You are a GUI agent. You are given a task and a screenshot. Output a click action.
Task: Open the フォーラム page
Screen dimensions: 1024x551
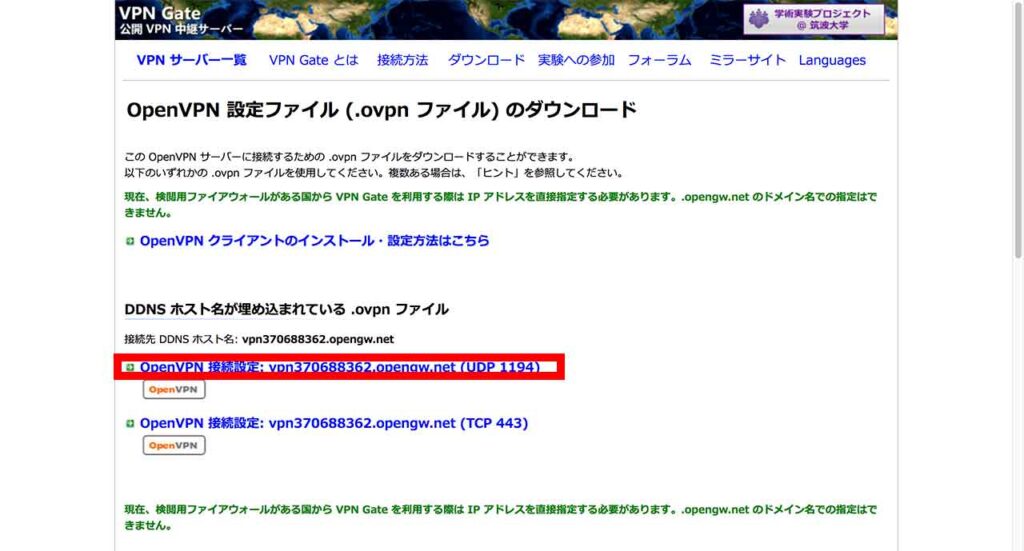[659, 60]
